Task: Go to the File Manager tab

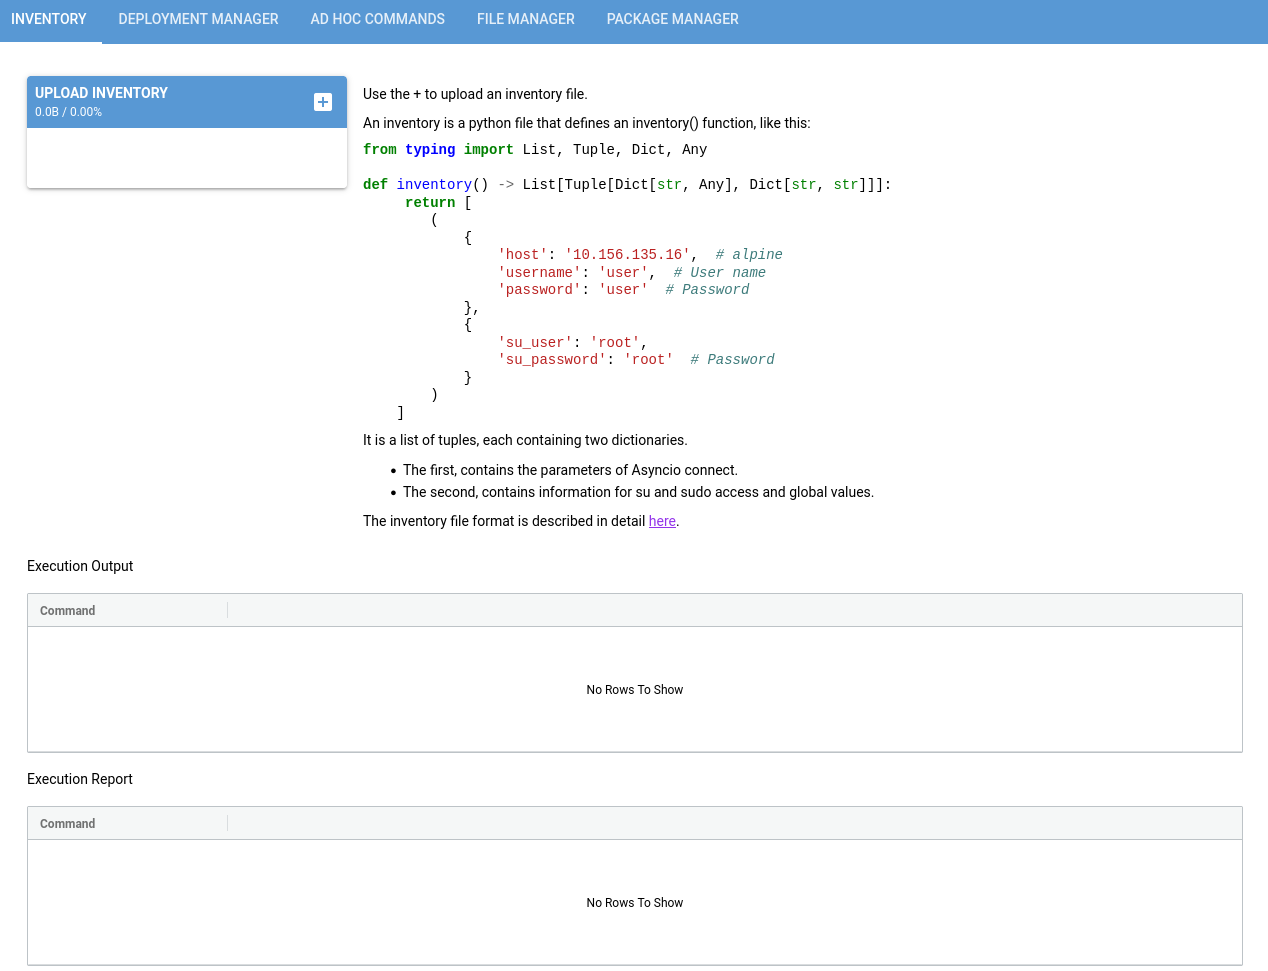Action: (x=525, y=19)
